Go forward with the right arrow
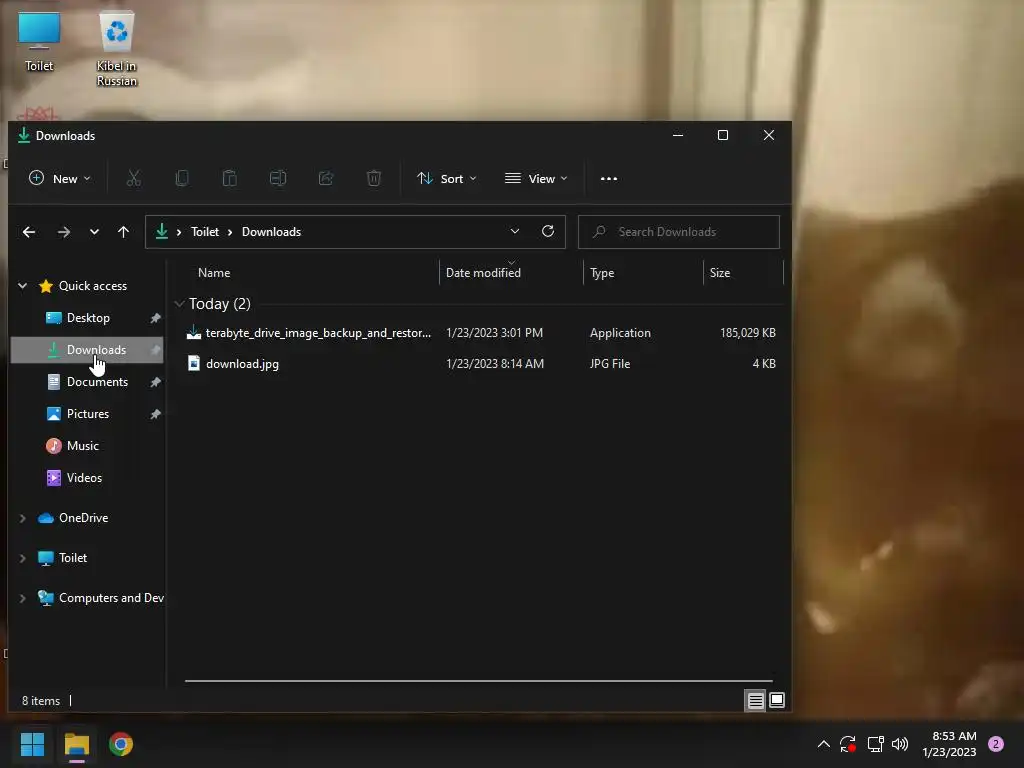Image resolution: width=1024 pixels, height=768 pixels. click(63, 232)
